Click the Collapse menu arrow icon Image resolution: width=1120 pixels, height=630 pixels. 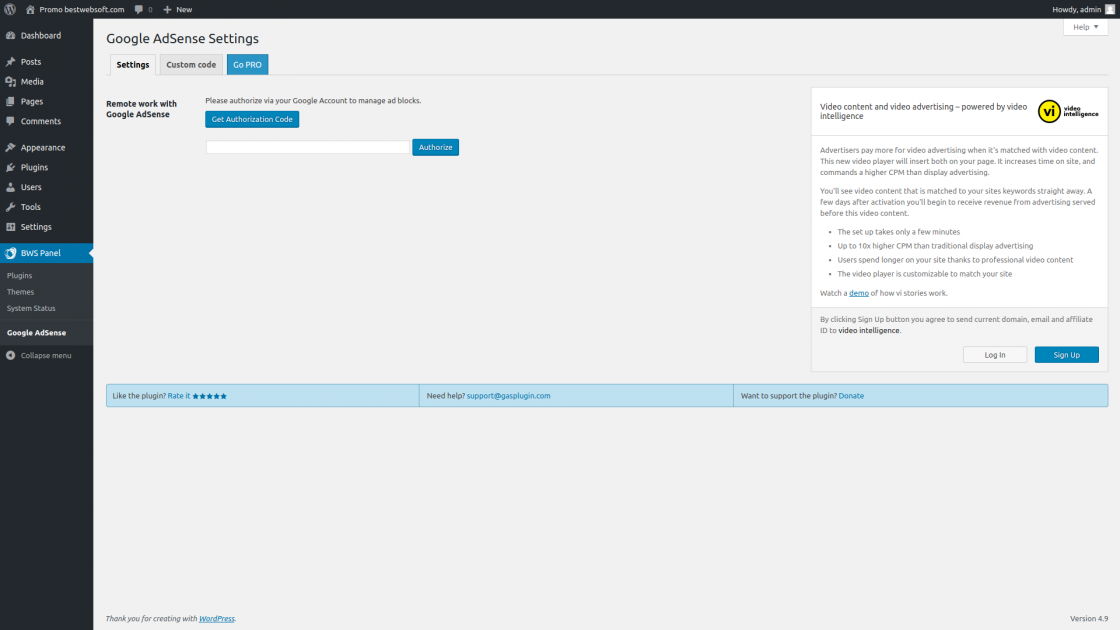pos(11,355)
